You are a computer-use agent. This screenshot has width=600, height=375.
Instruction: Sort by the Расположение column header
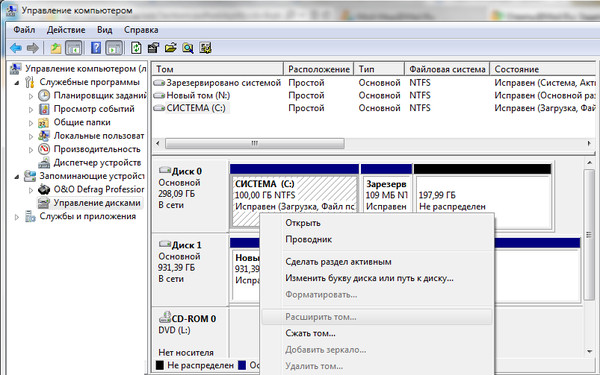[x=319, y=69]
